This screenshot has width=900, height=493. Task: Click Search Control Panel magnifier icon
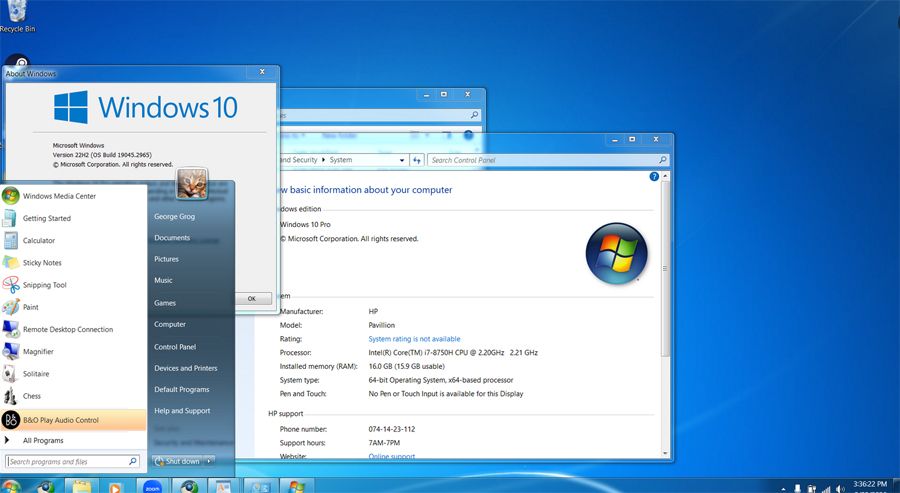[x=663, y=160]
